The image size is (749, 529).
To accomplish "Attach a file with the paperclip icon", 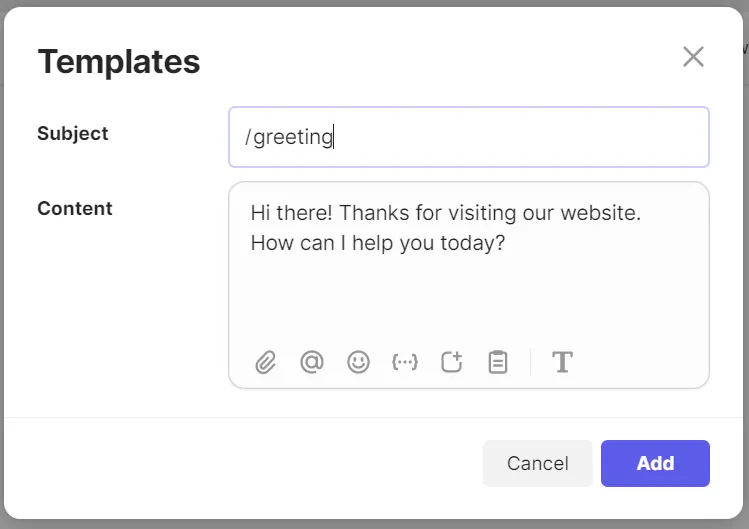I will click(x=265, y=362).
